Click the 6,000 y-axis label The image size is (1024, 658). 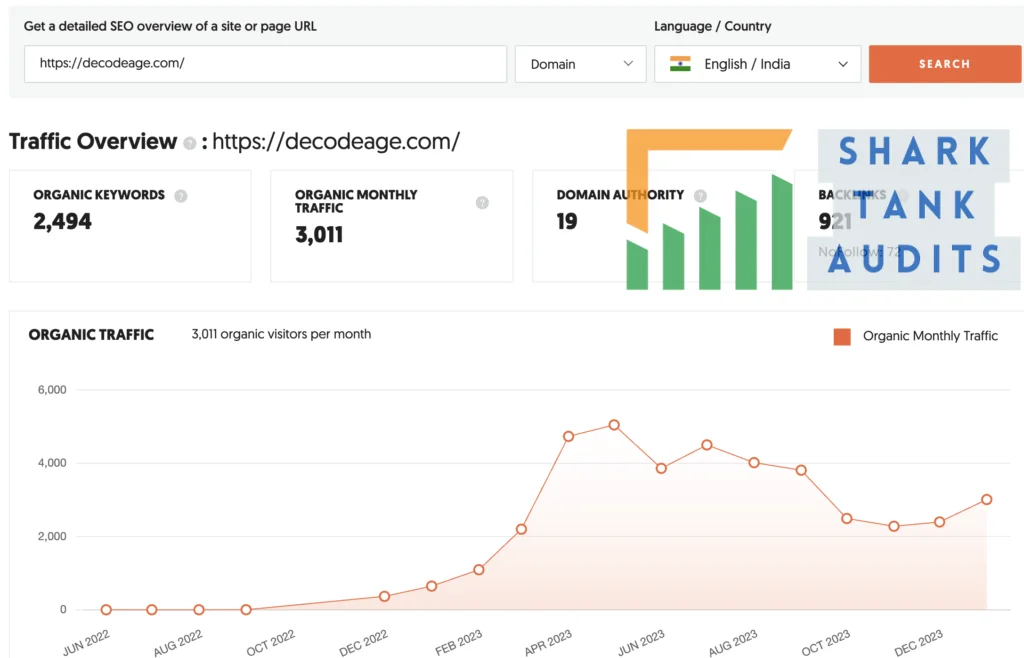click(x=52, y=390)
